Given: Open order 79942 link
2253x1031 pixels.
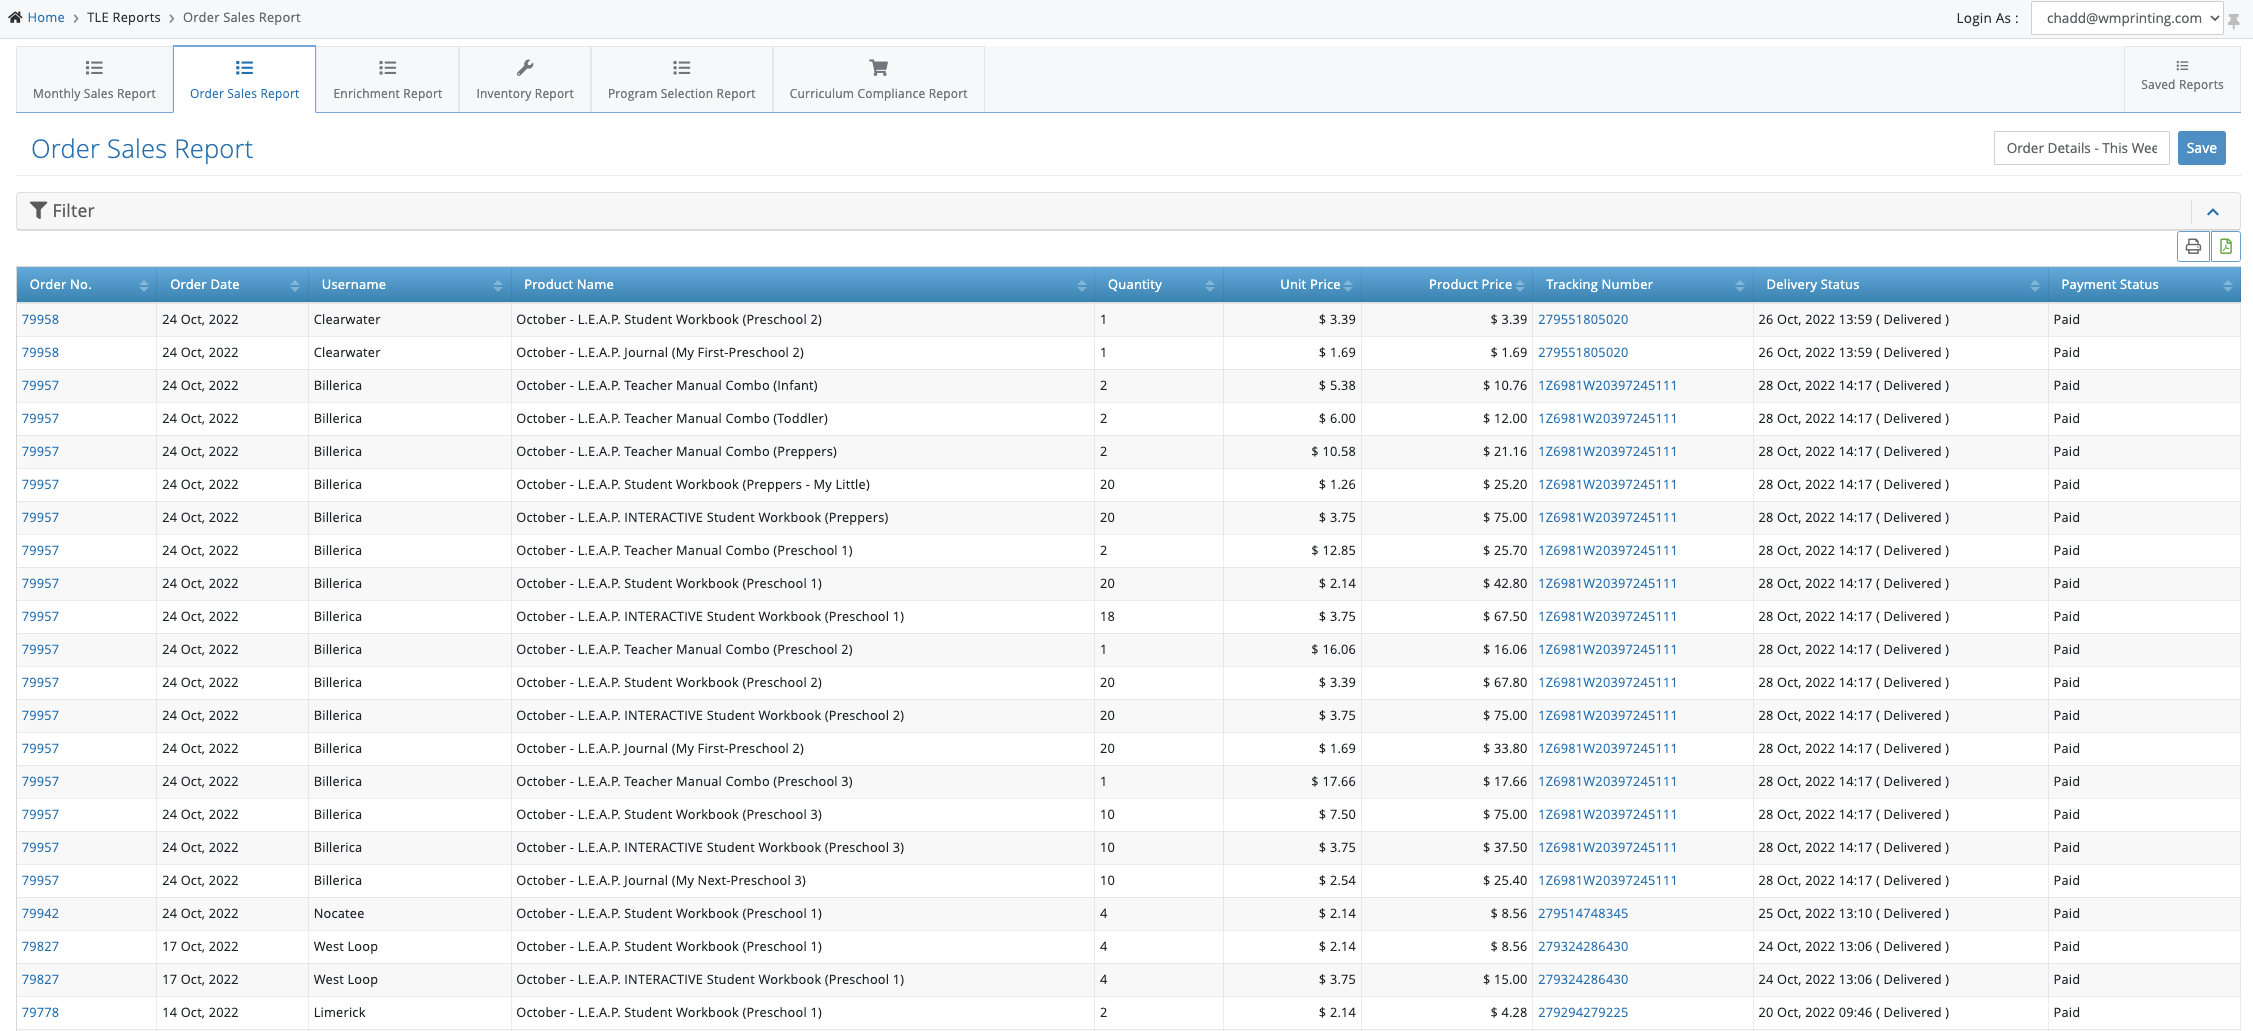Looking at the screenshot, I should (x=40, y=913).
